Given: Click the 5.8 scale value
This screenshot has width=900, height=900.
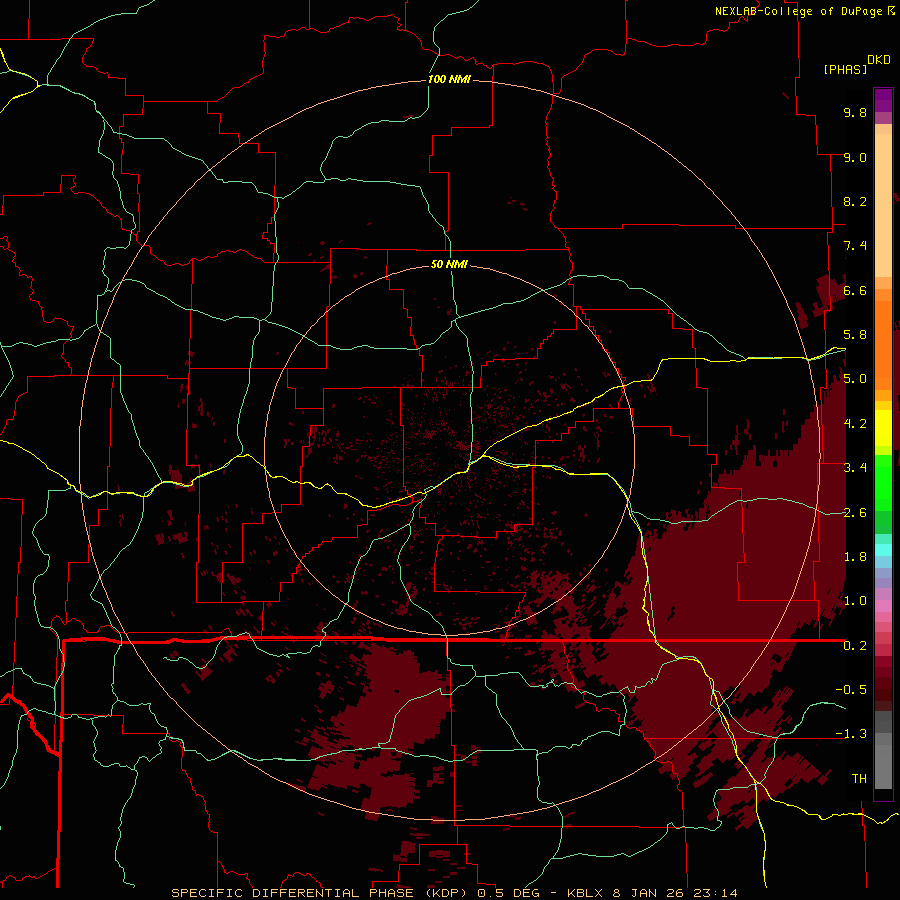Looking at the screenshot, I should tap(855, 335).
